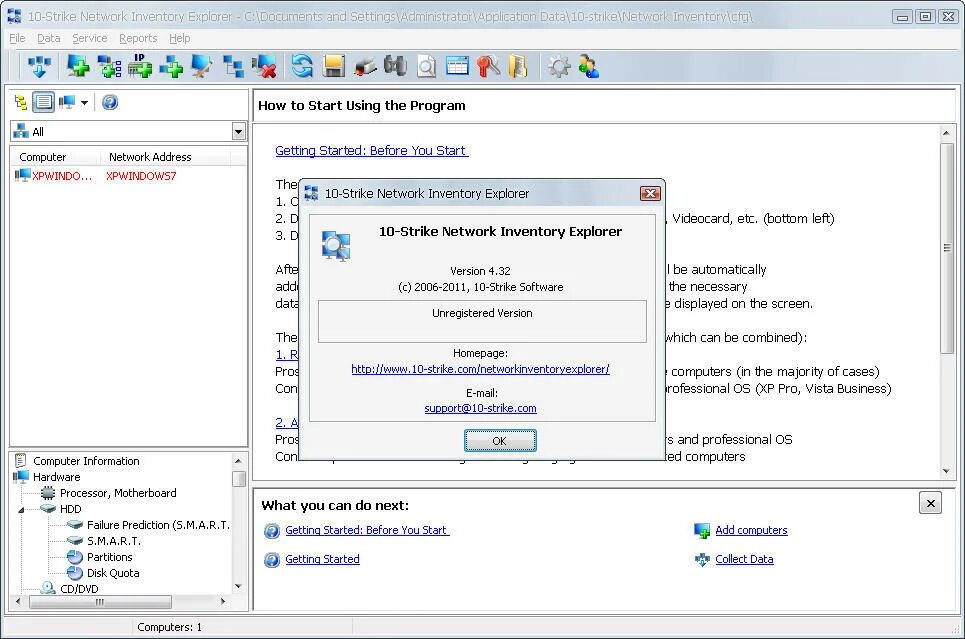
Task: Click the edit computer pencil toolbar icon
Action: [x=202, y=66]
